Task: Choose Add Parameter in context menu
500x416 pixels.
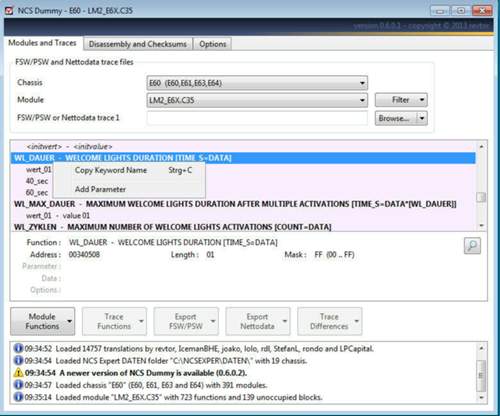Action: (129, 189)
